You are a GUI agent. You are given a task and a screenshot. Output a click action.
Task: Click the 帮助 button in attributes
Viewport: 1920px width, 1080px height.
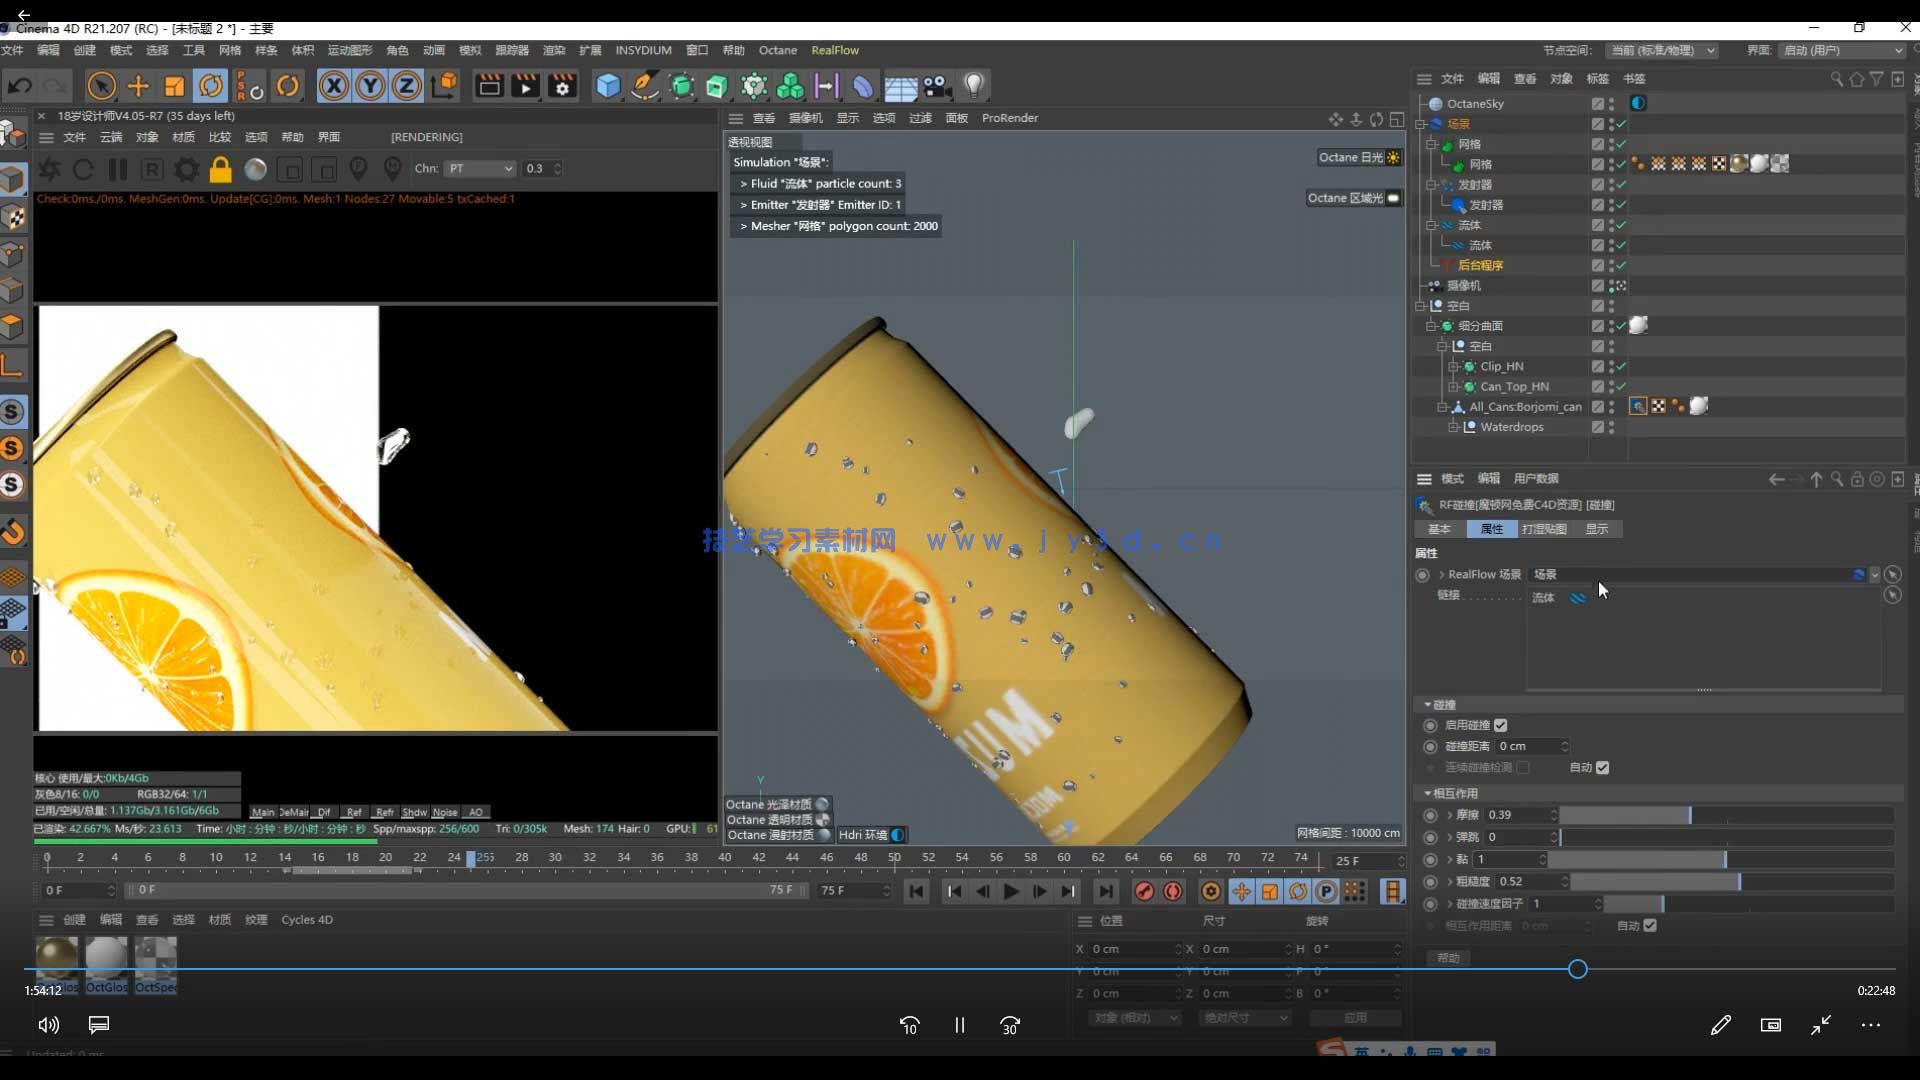(x=1448, y=958)
